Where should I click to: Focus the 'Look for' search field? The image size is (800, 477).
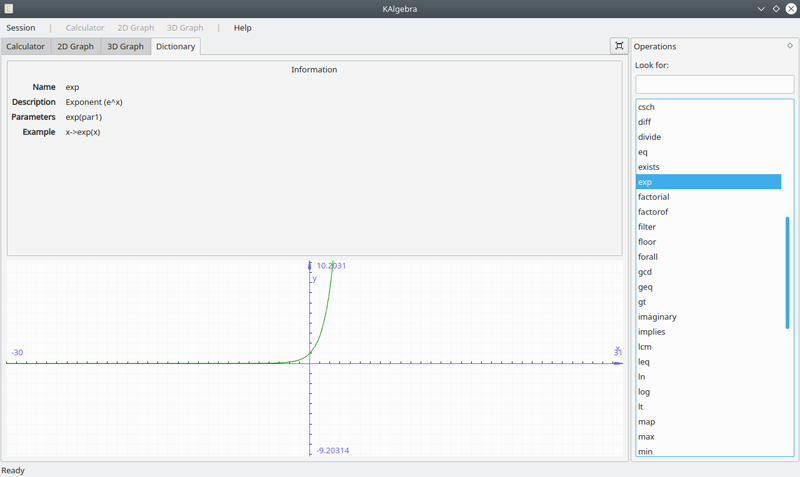[714, 85]
